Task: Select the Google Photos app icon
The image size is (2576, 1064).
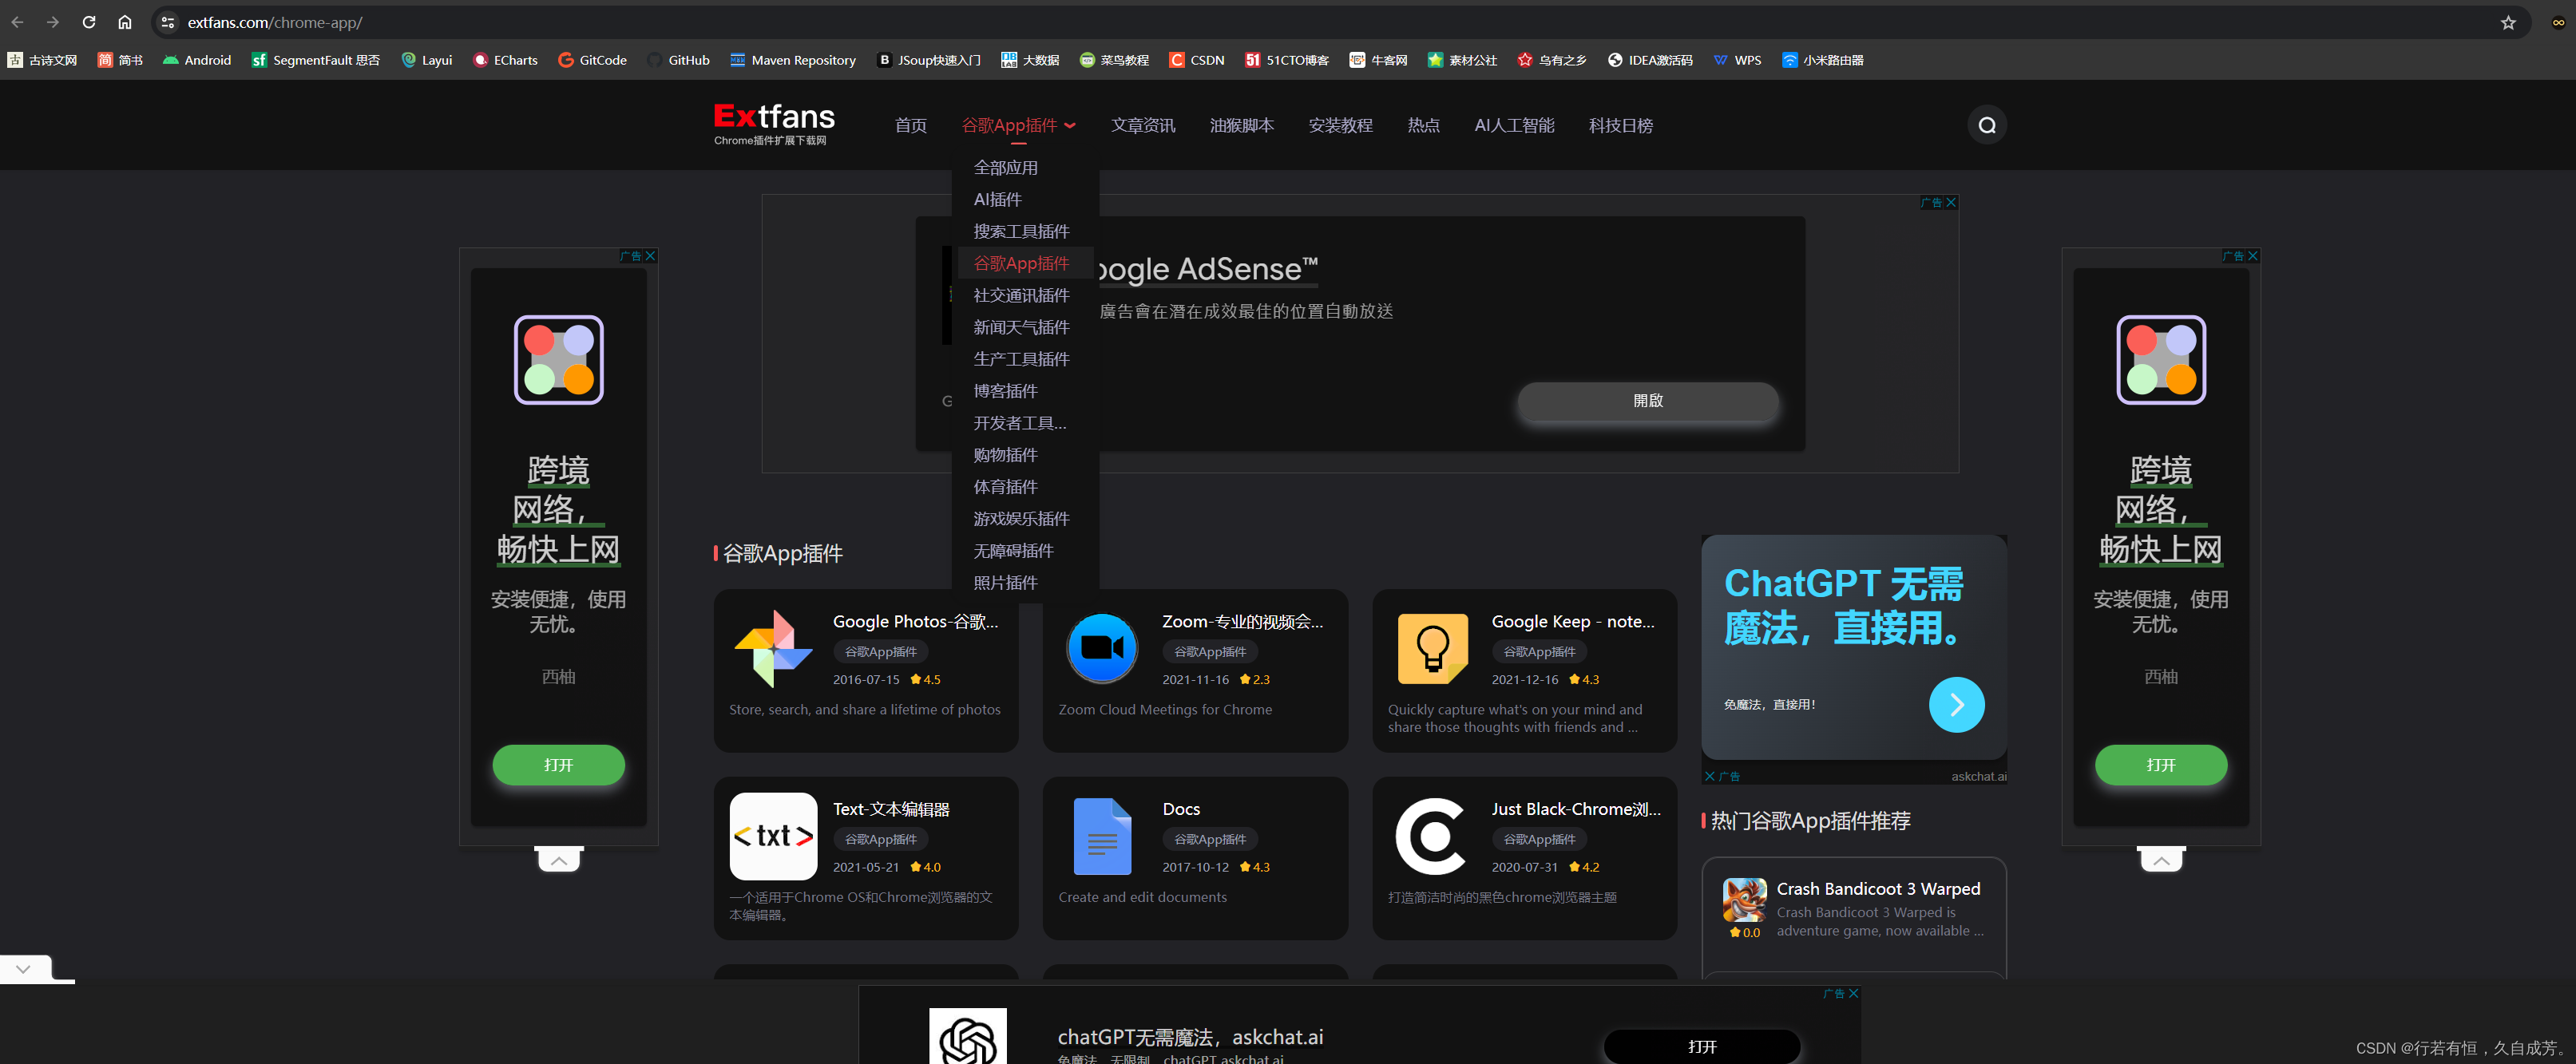Action: 772,647
